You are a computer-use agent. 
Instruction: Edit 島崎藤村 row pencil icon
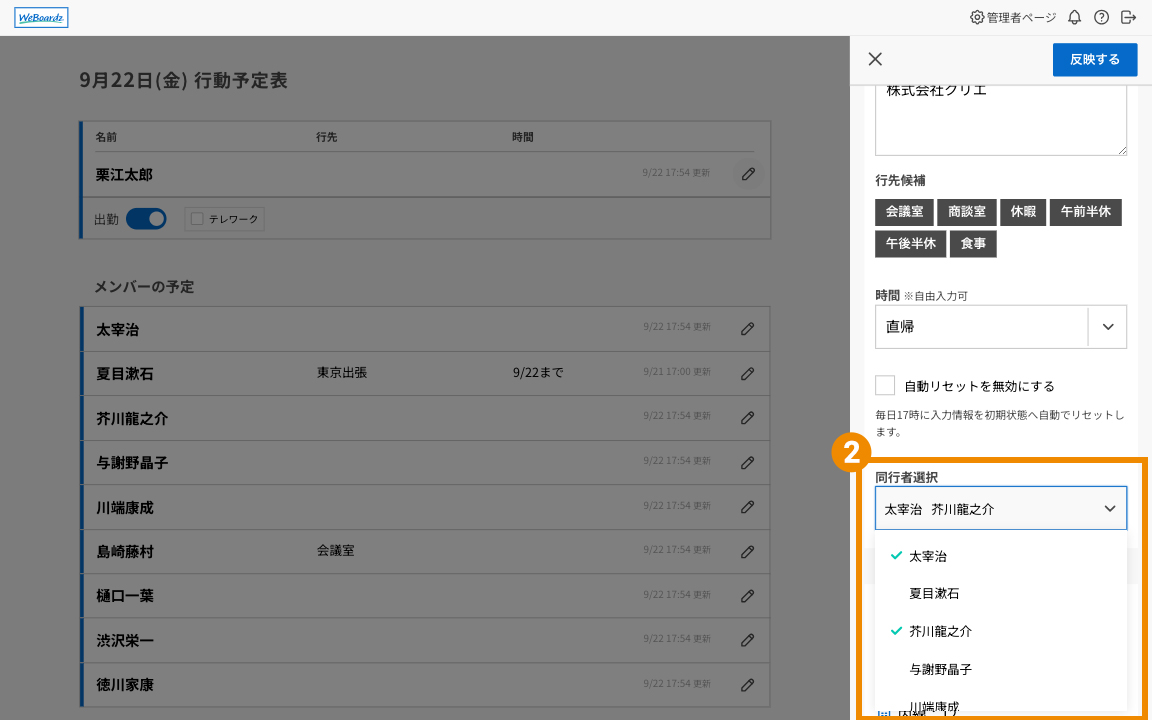747,552
